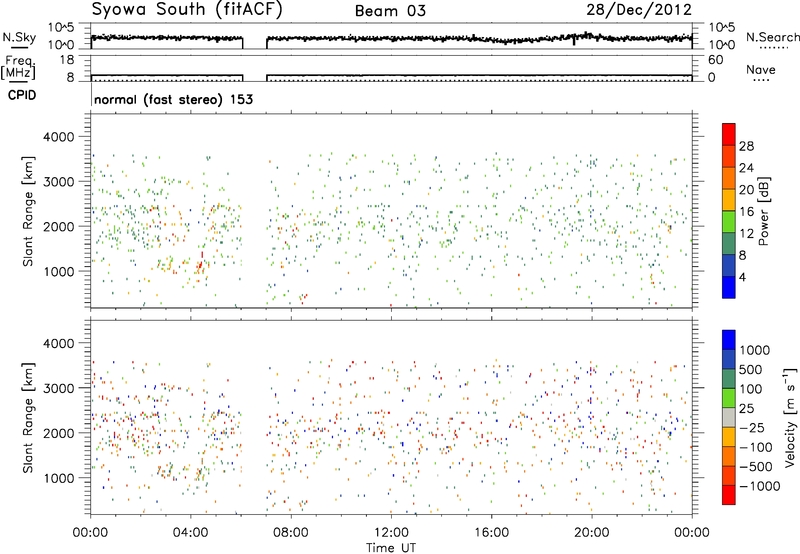
Task: Click the '18' frequency axis value
Action: coord(67,60)
